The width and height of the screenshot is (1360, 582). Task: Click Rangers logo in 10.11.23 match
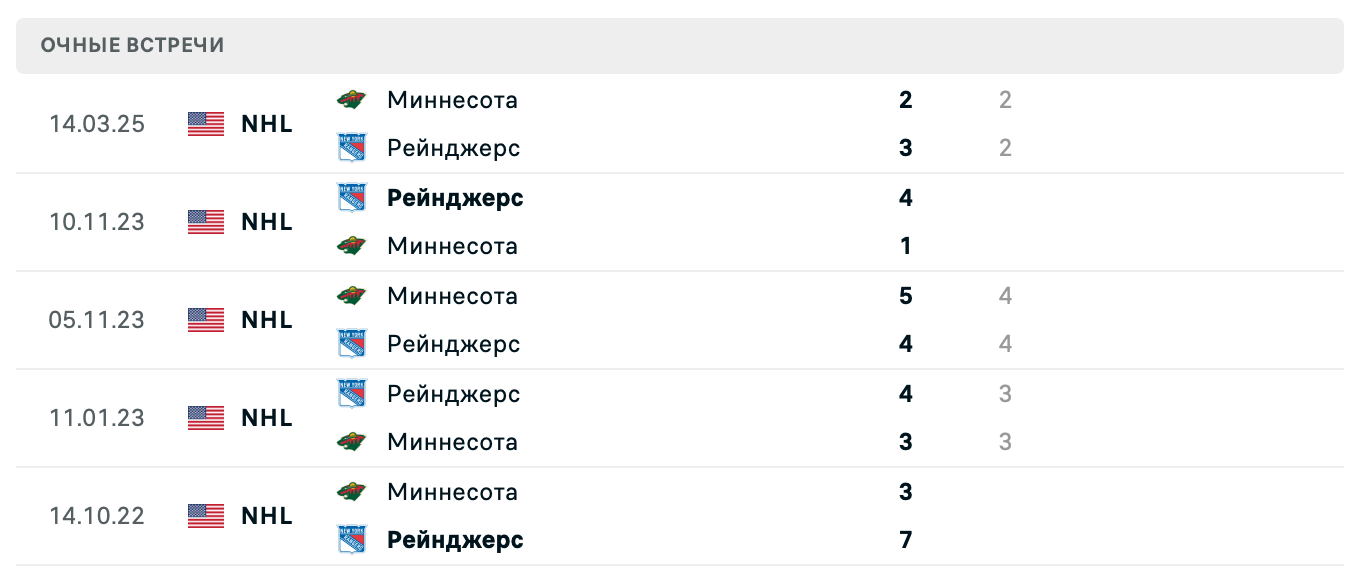(x=351, y=198)
